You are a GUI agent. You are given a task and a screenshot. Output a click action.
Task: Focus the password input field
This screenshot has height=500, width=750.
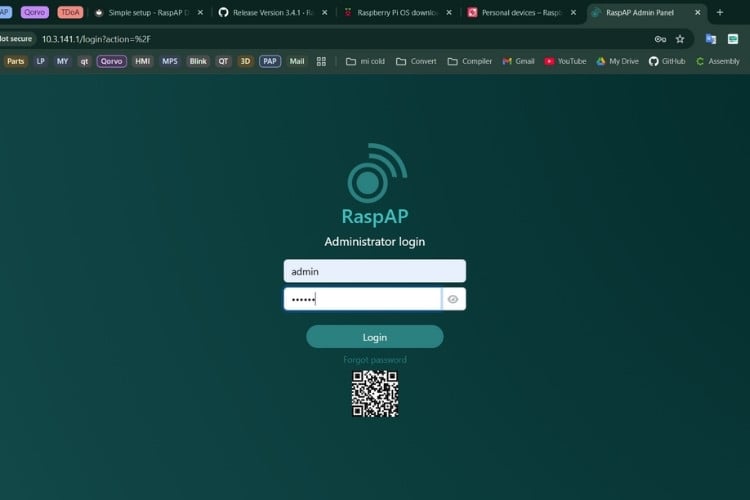[363, 299]
